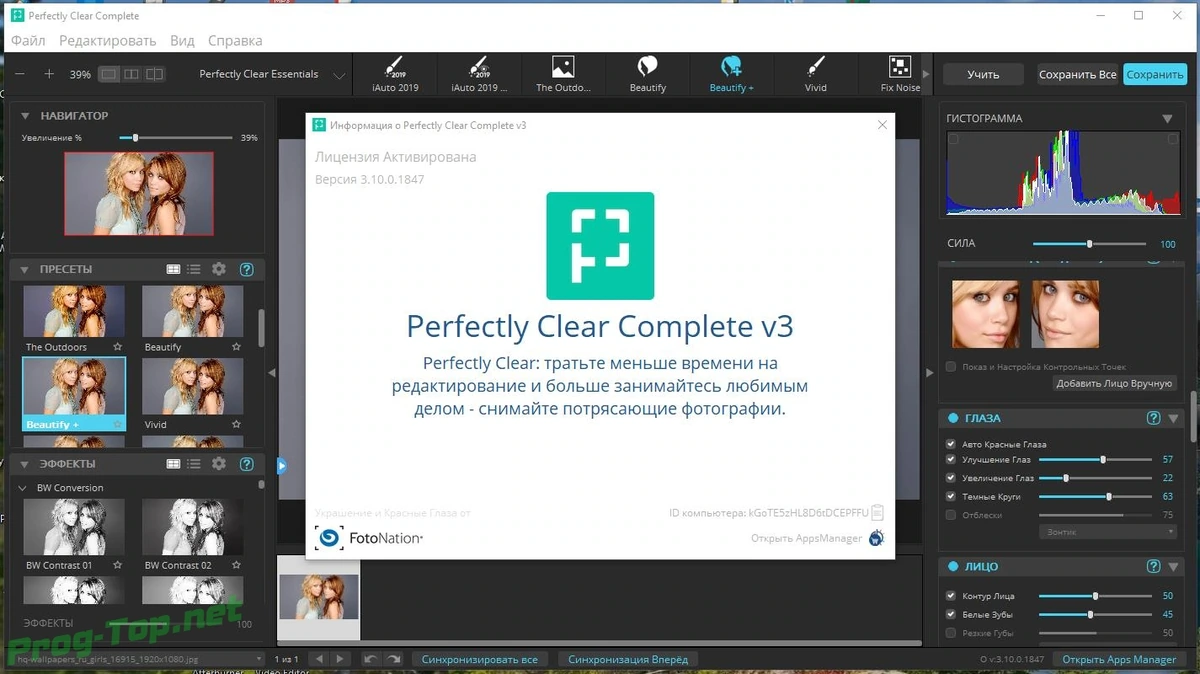Enable the Отблески checkbox
The image size is (1200, 674).
click(951, 515)
